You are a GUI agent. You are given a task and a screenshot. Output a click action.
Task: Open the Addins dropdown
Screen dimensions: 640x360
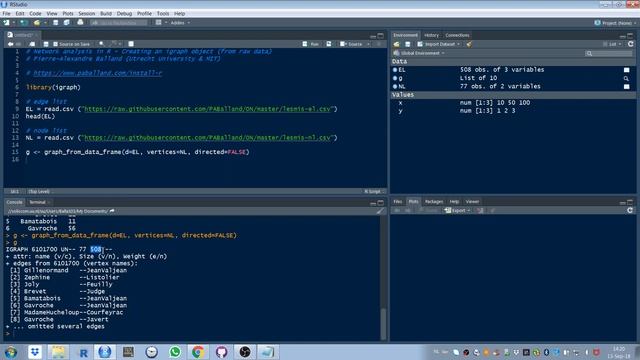(x=180, y=23)
